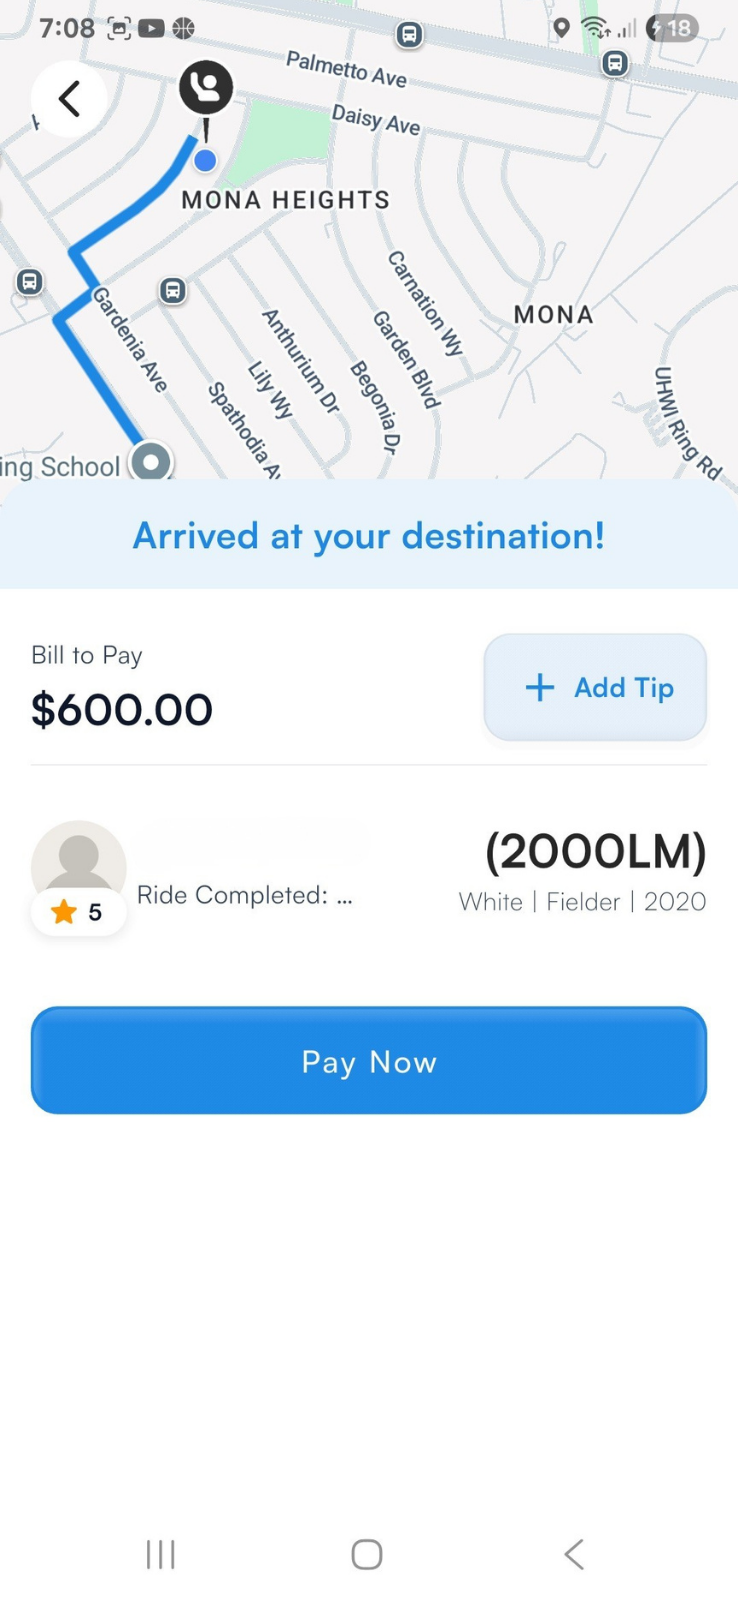Tap the 5 star driver rating
Screen dimensions: 738x1600
coord(79,912)
